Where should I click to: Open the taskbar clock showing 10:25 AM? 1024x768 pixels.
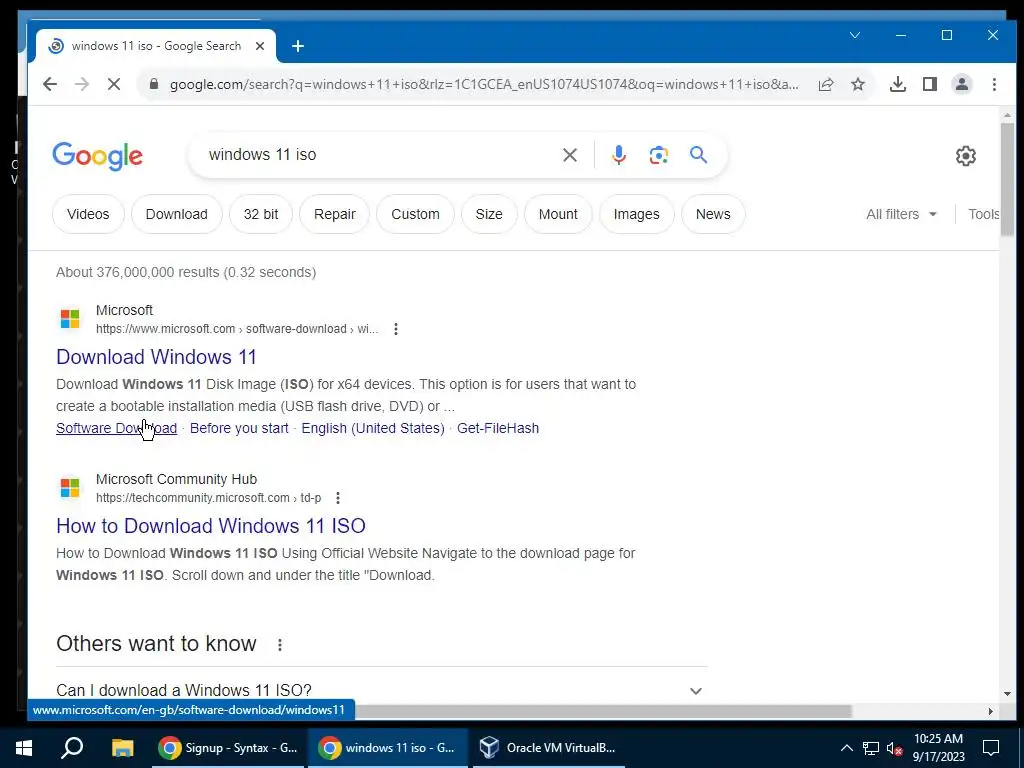tap(938, 748)
